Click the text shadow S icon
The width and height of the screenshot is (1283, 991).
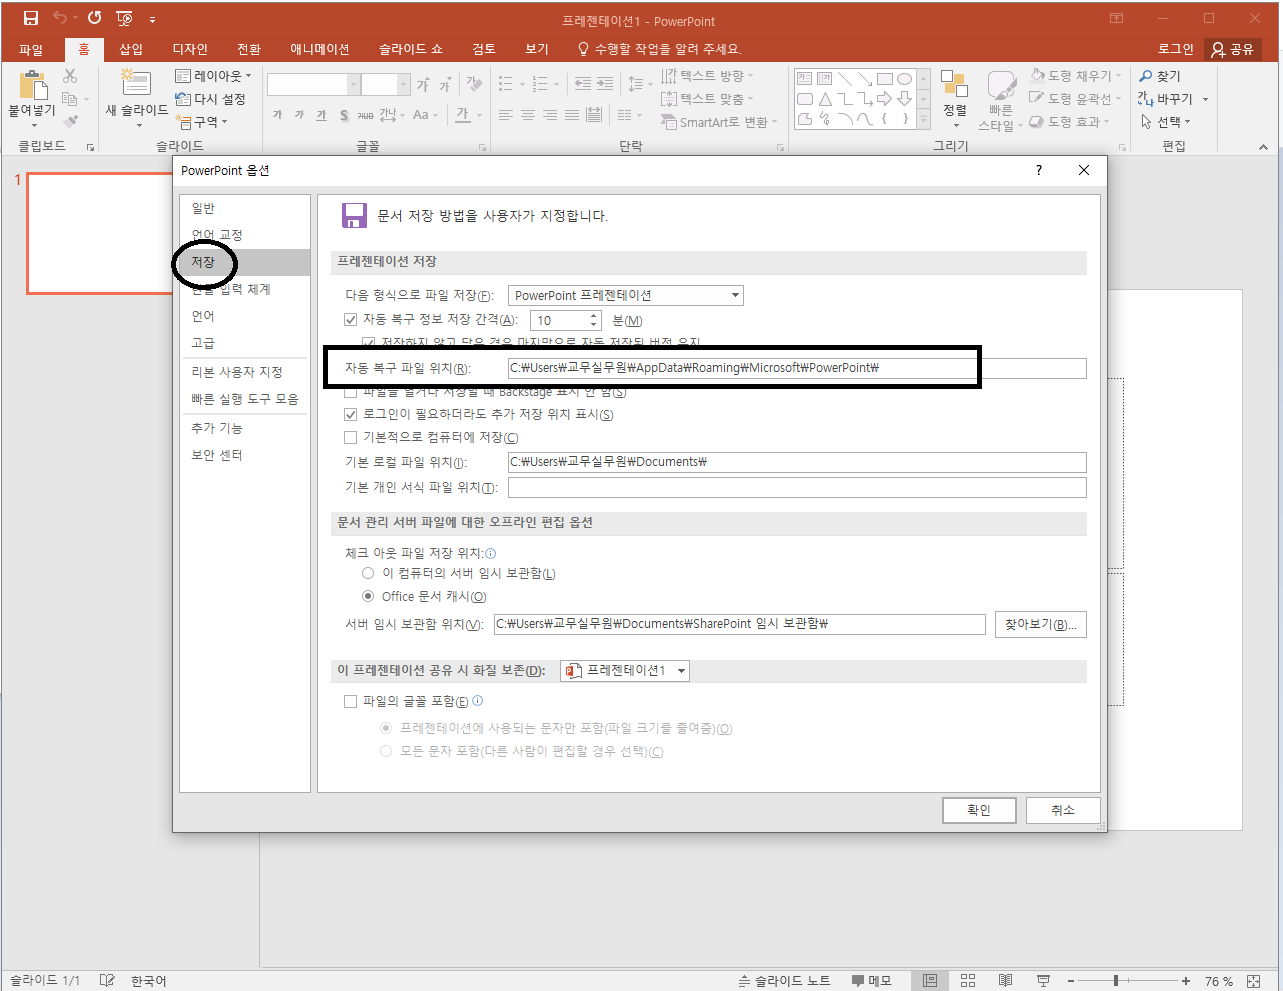tap(344, 115)
